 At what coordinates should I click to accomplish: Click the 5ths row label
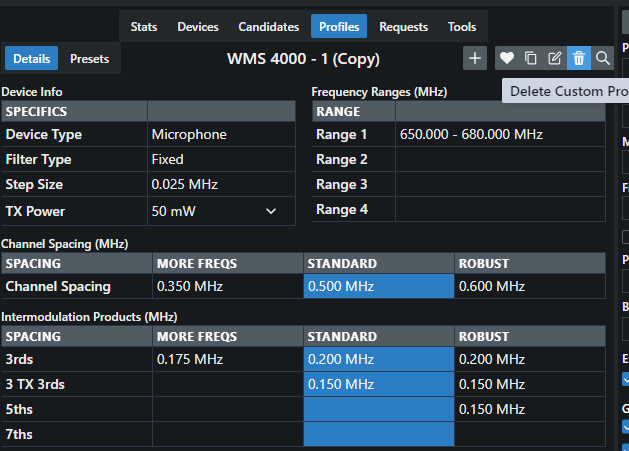click(19, 409)
